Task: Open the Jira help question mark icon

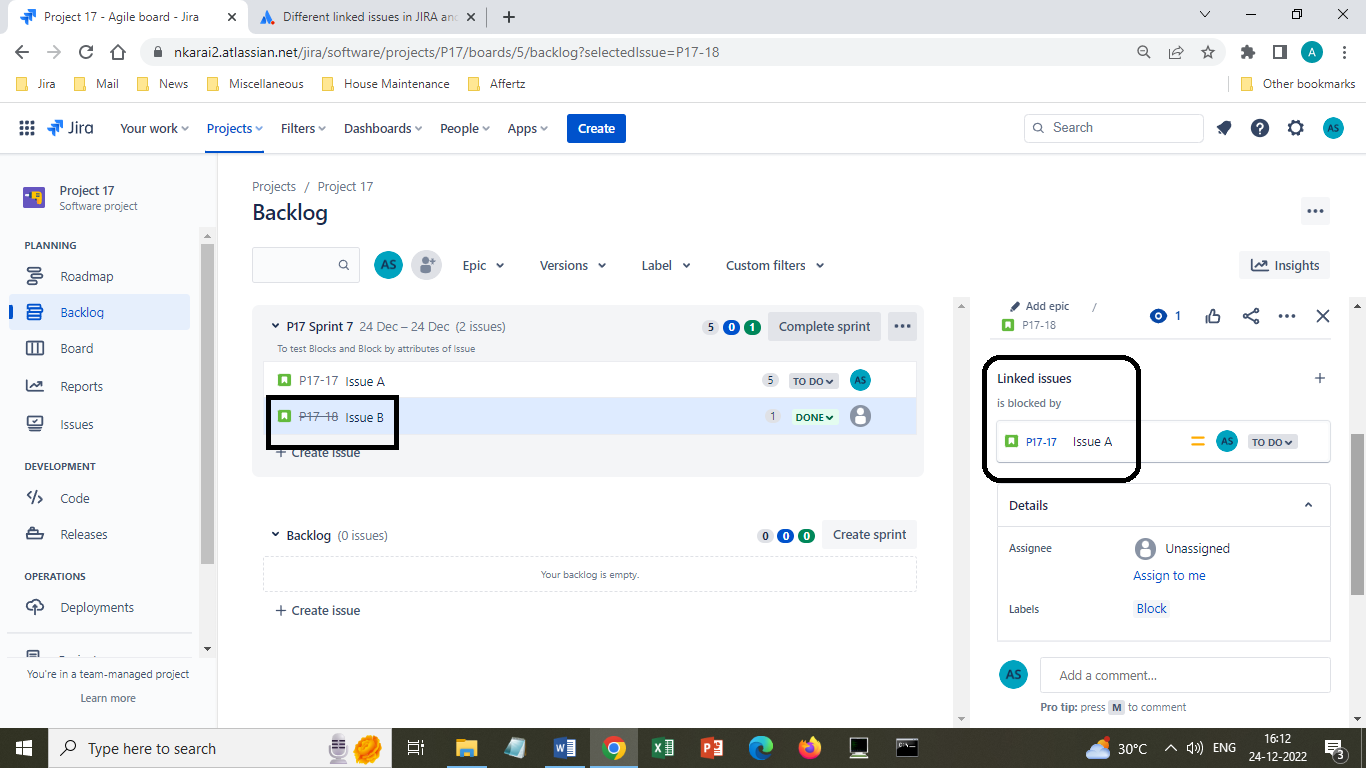Action: pos(1260,128)
